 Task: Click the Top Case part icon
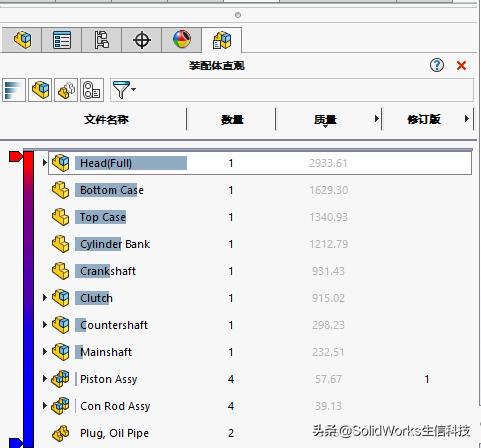click(x=61, y=217)
